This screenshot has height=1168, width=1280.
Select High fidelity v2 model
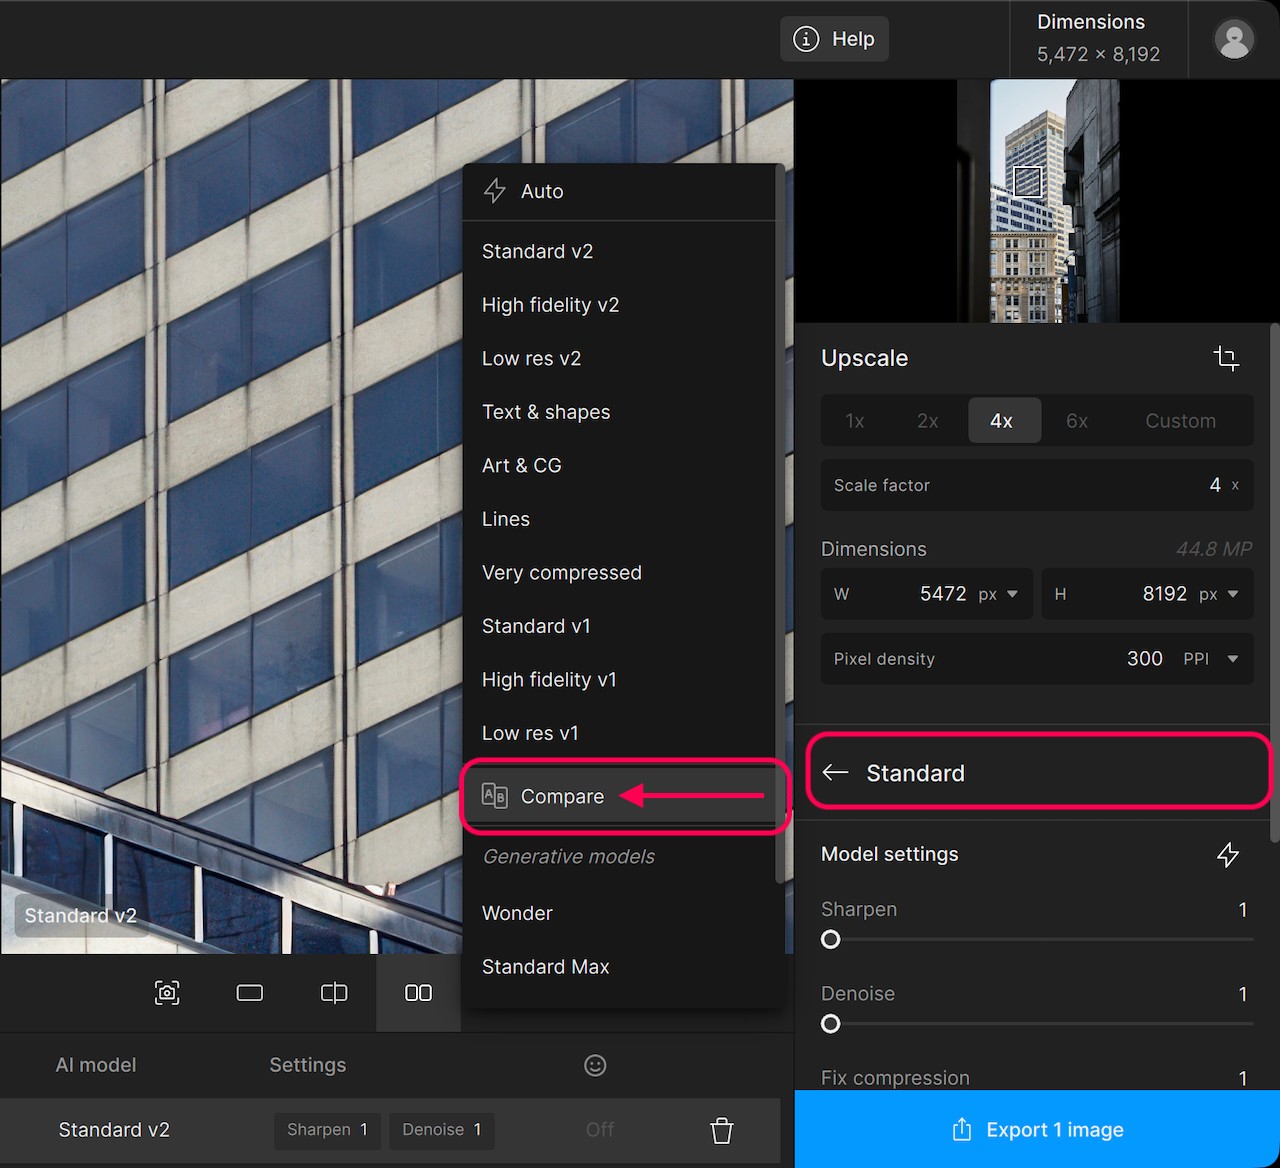tap(619, 305)
